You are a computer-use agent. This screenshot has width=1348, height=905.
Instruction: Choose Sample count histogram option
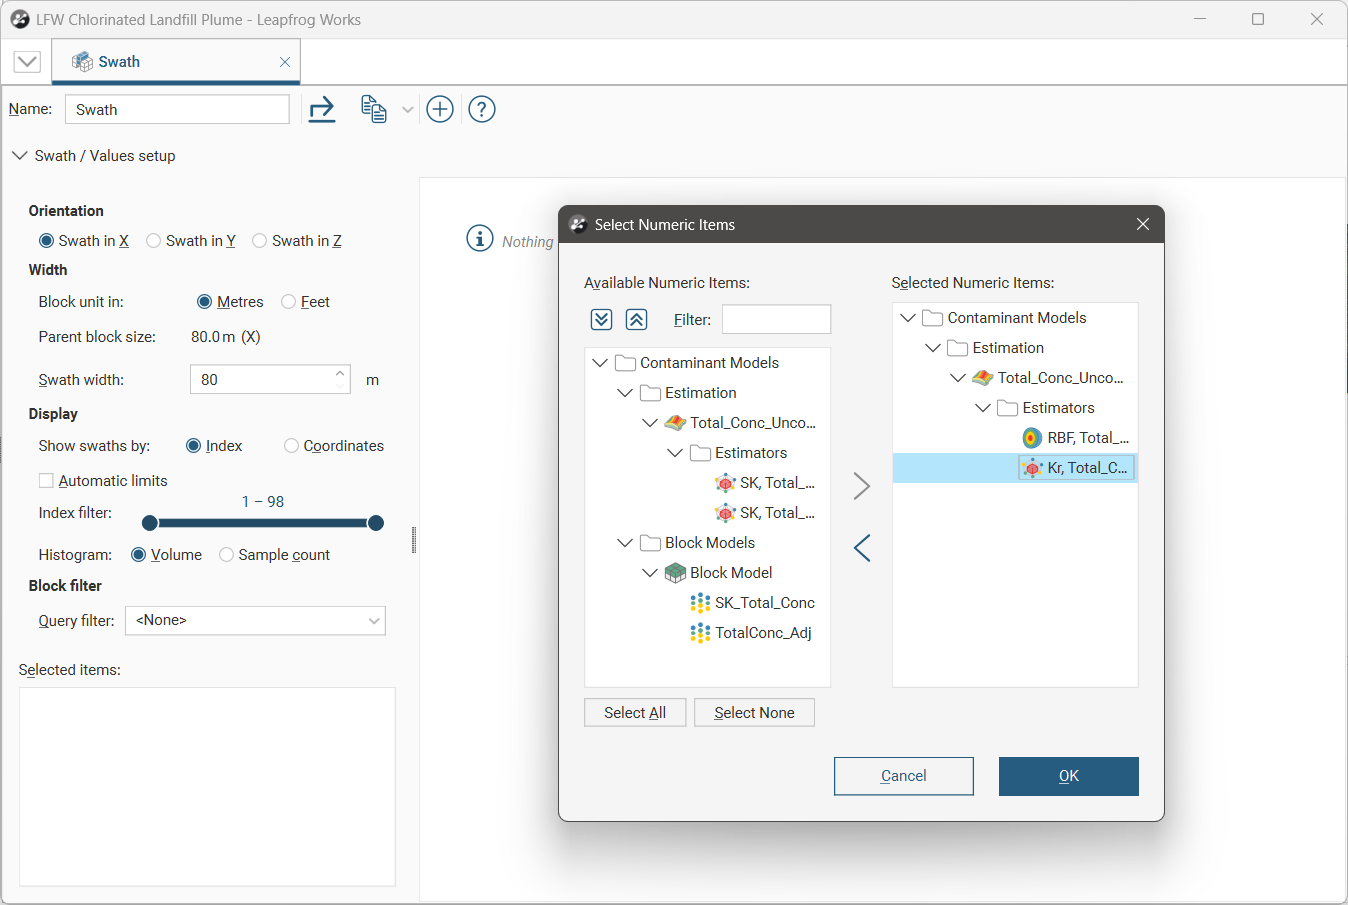(227, 555)
